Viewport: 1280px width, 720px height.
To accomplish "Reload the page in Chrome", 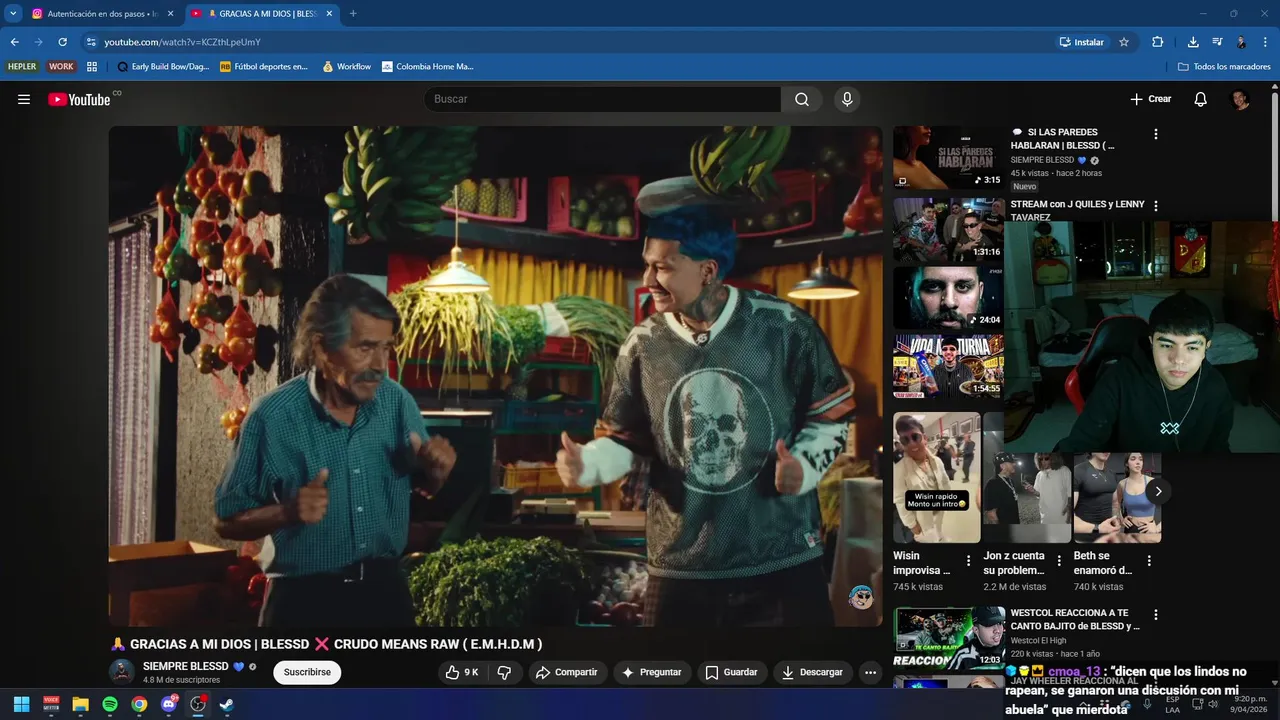I will pyautogui.click(x=62, y=42).
